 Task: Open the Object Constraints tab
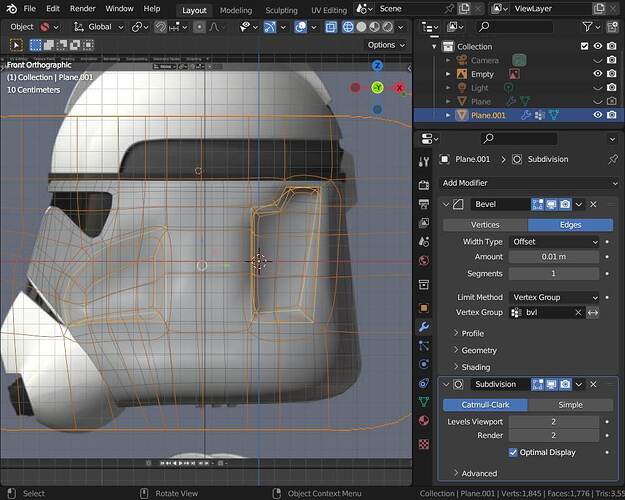point(424,383)
